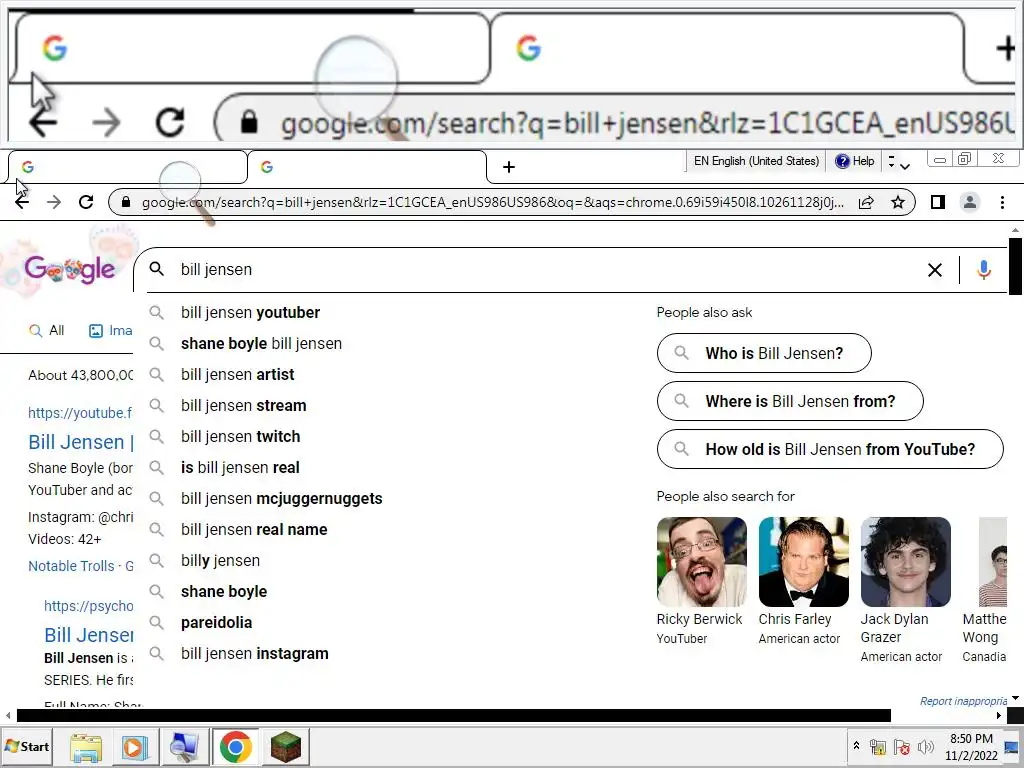Click the share page icon in address bar
Image resolution: width=1024 pixels, height=768 pixels.
pos(866,202)
